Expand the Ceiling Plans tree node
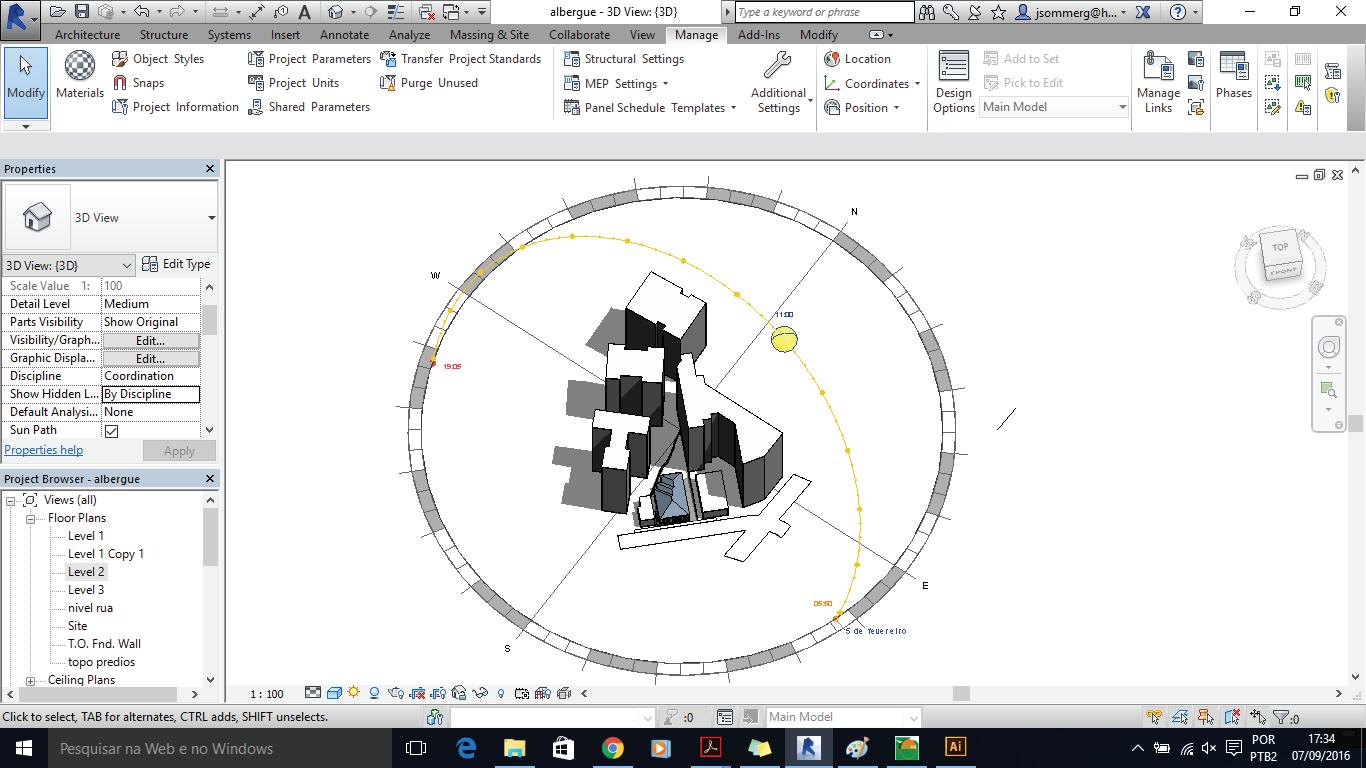Screen dimensions: 1366x768 coord(31,680)
